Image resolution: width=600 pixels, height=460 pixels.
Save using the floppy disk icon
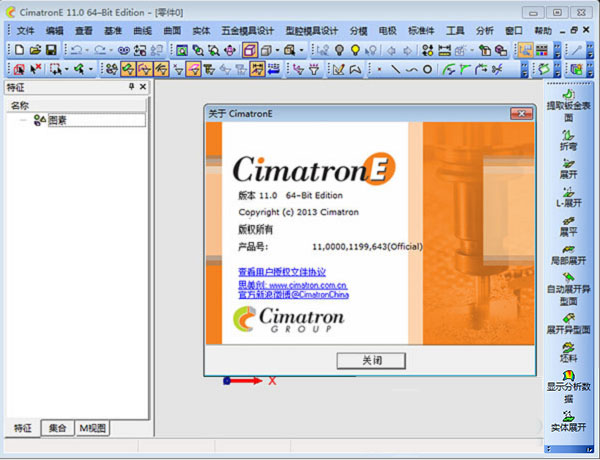pos(51,50)
